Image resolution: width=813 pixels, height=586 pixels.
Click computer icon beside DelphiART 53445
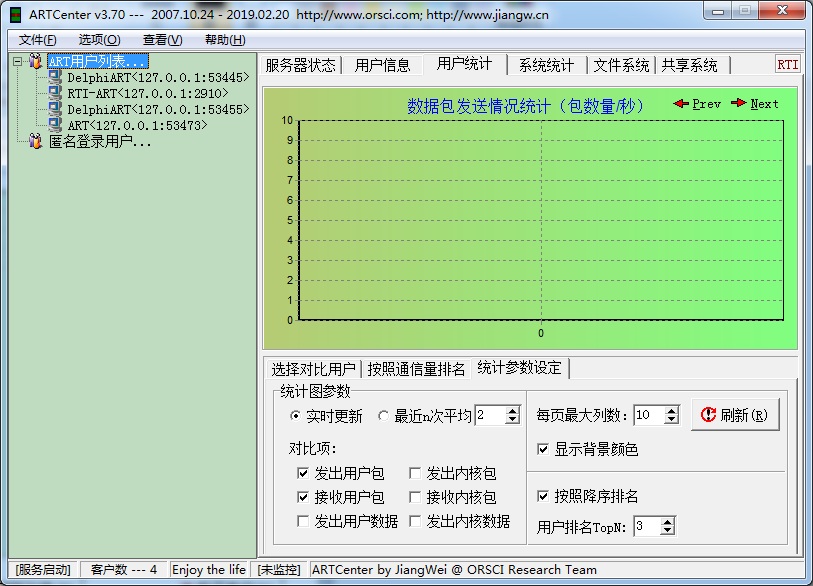(55, 77)
